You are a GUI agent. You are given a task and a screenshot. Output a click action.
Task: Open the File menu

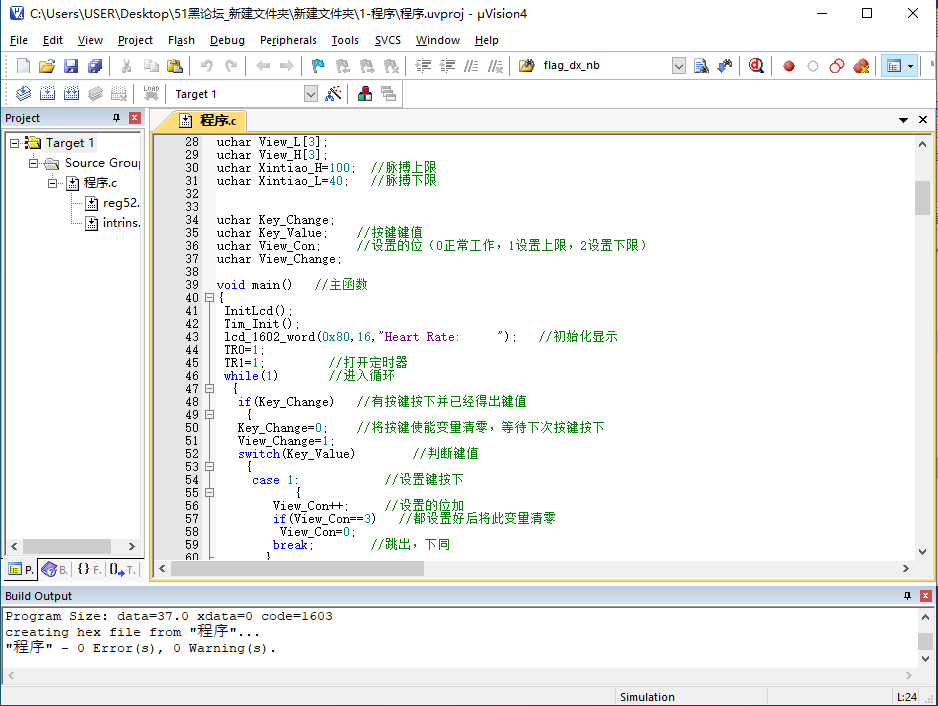click(x=19, y=40)
